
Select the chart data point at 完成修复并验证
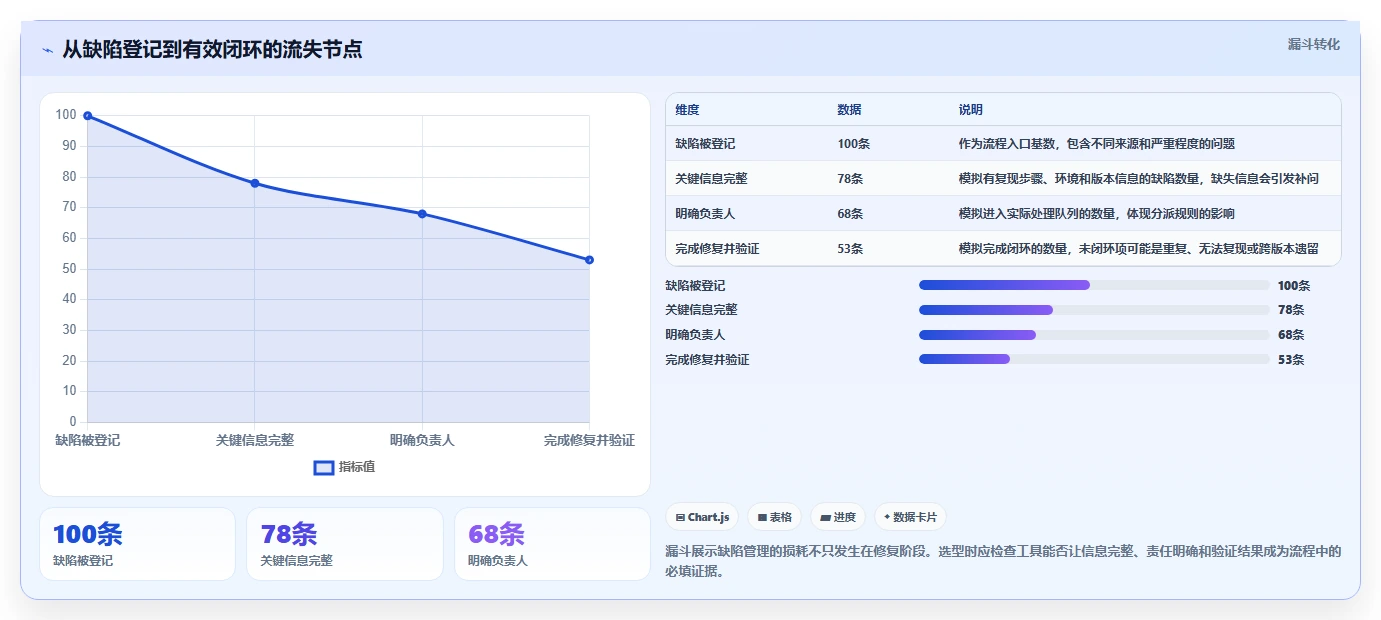pyautogui.click(x=589, y=260)
